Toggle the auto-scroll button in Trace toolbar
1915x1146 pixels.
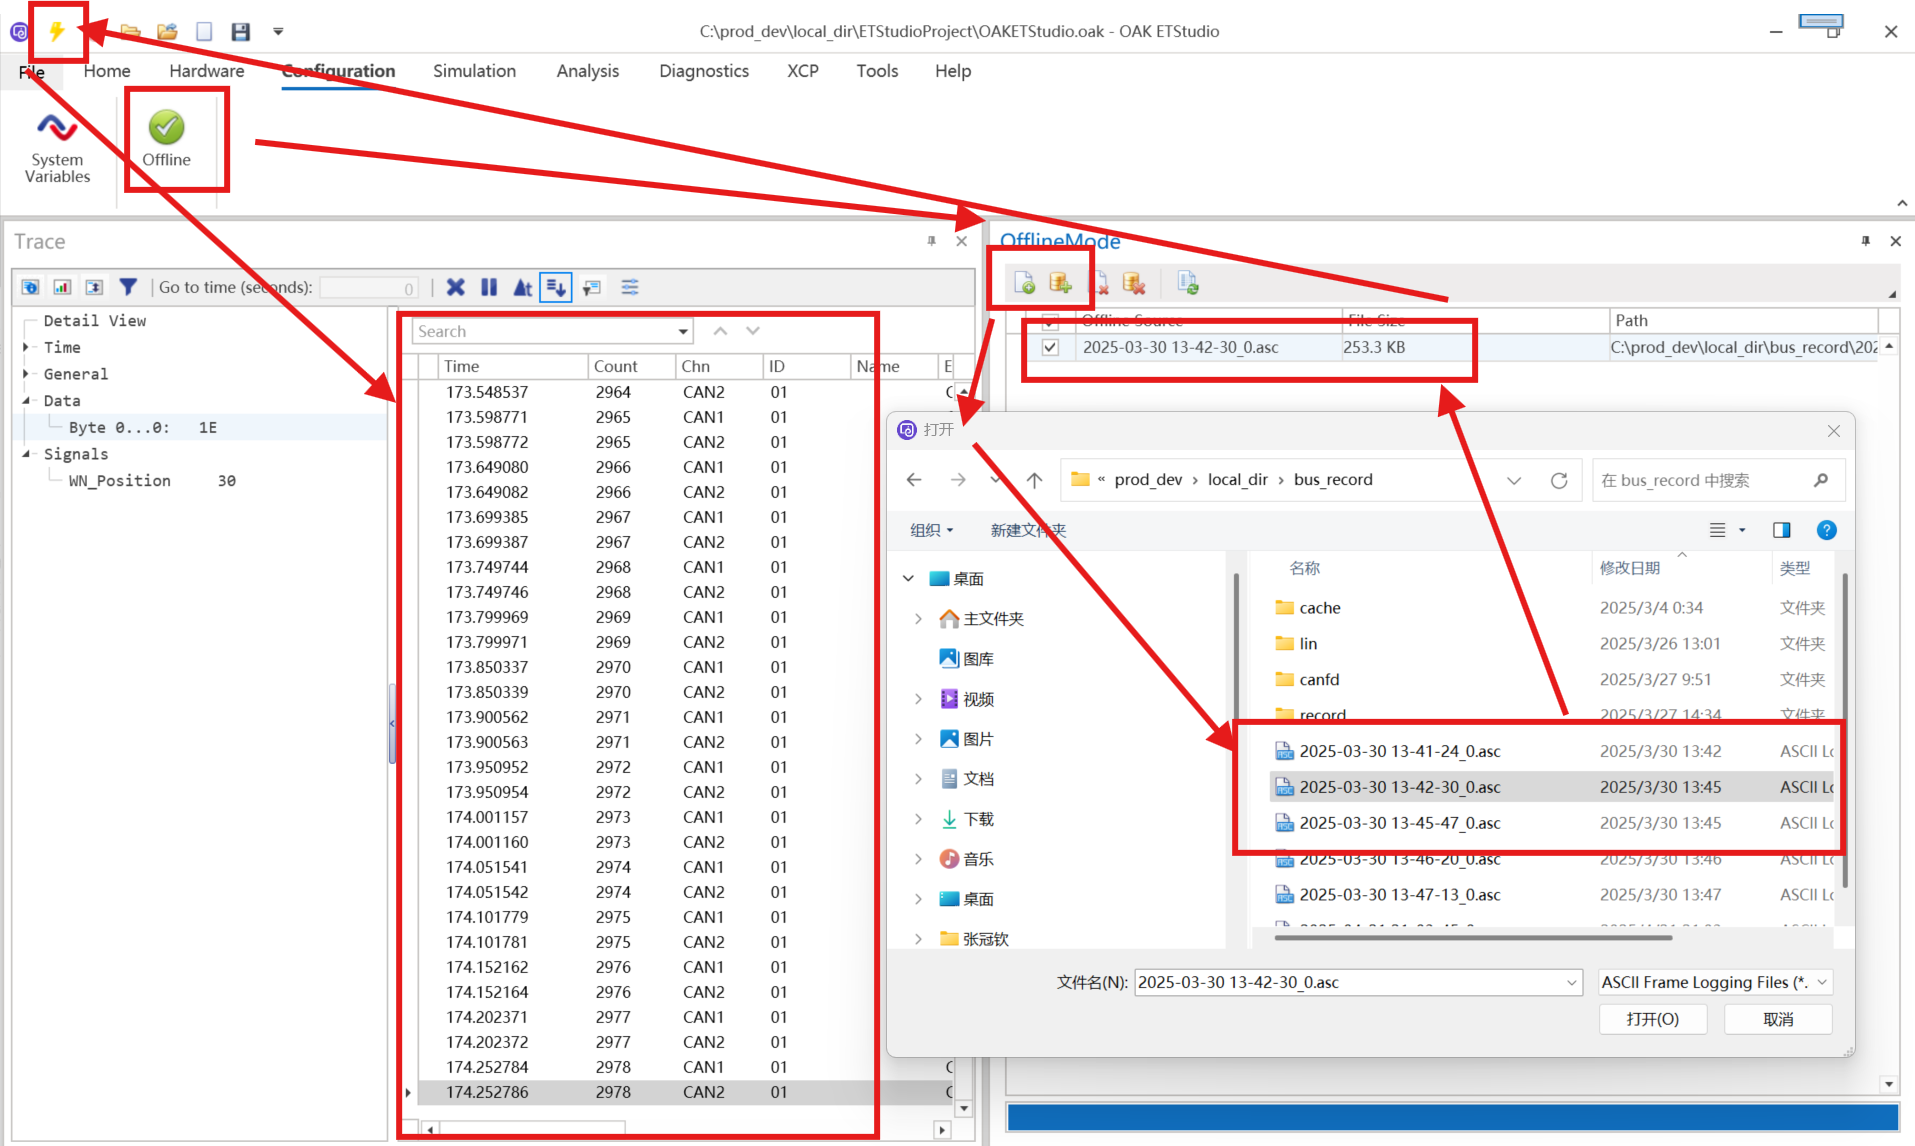(555, 287)
